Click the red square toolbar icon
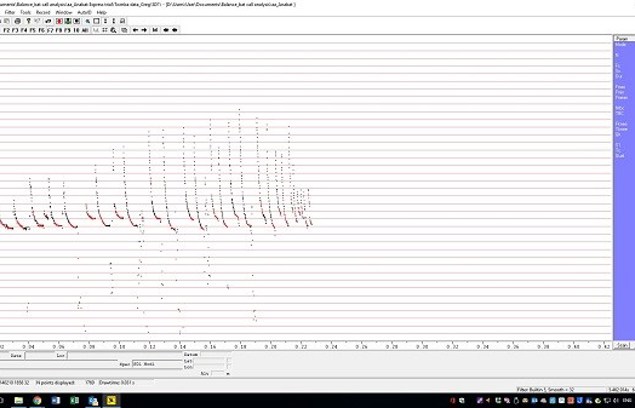This screenshot has width=635, height=408. 59,21
